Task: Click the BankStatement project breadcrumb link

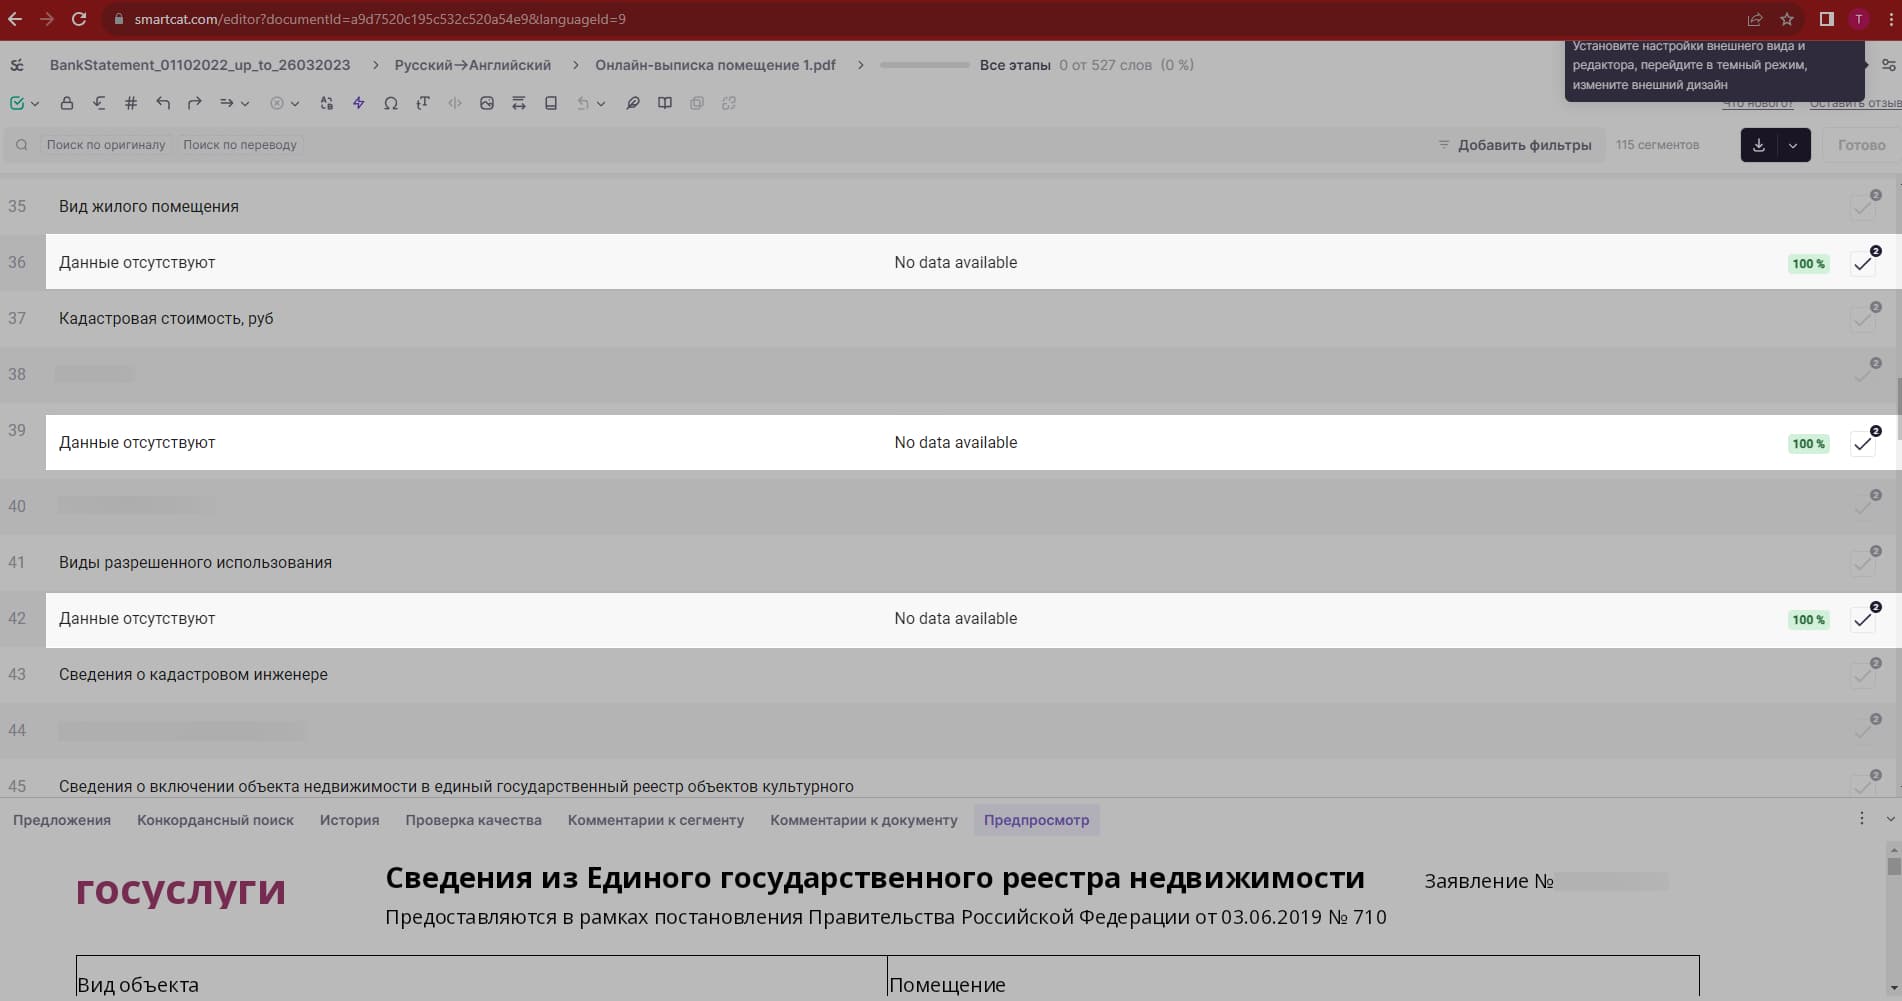Action: tap(200, 65)
